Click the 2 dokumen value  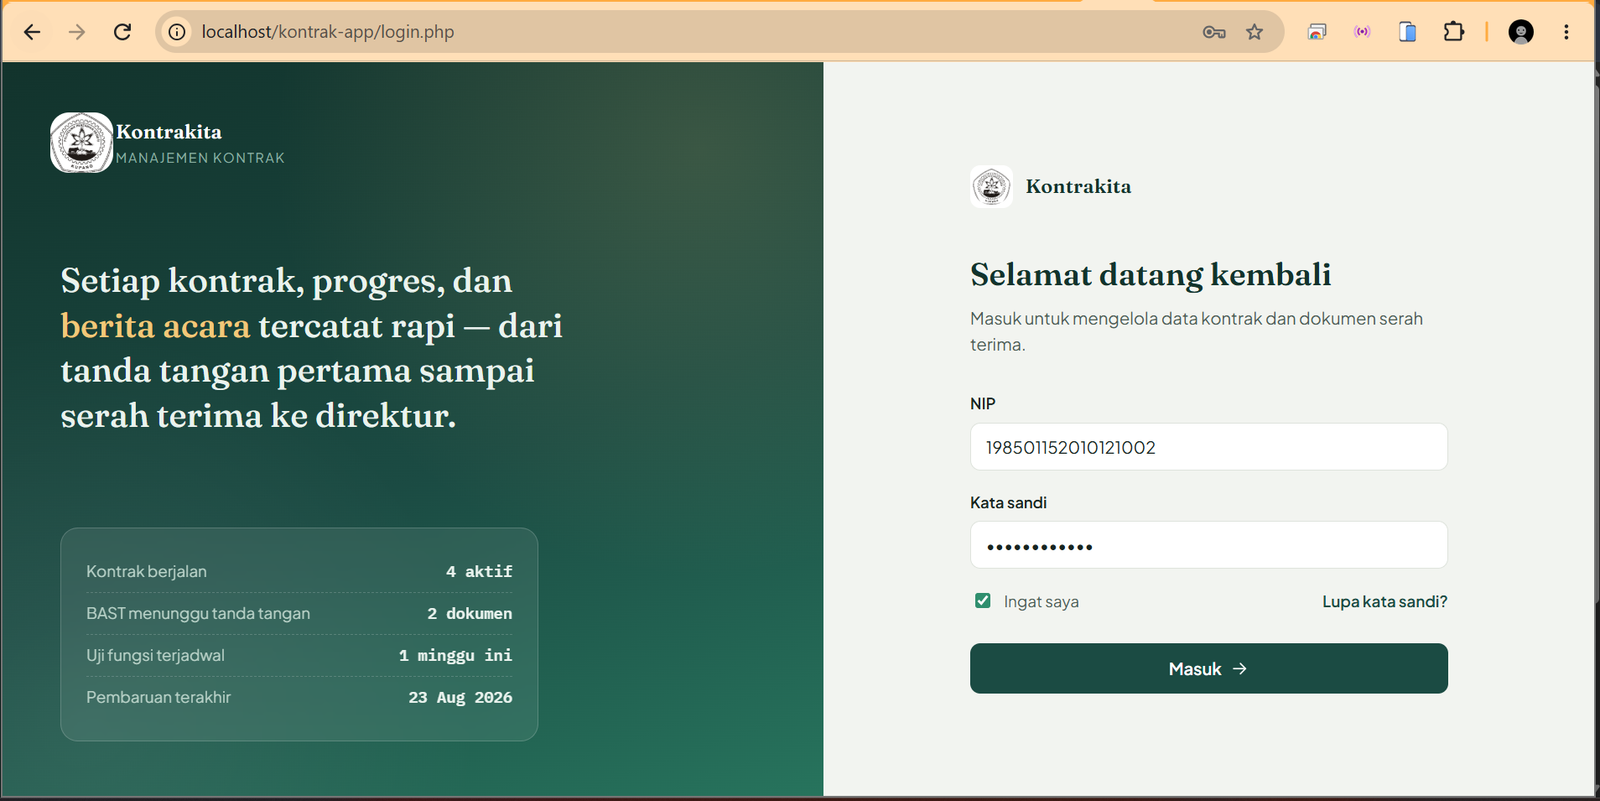coord(470,614)
